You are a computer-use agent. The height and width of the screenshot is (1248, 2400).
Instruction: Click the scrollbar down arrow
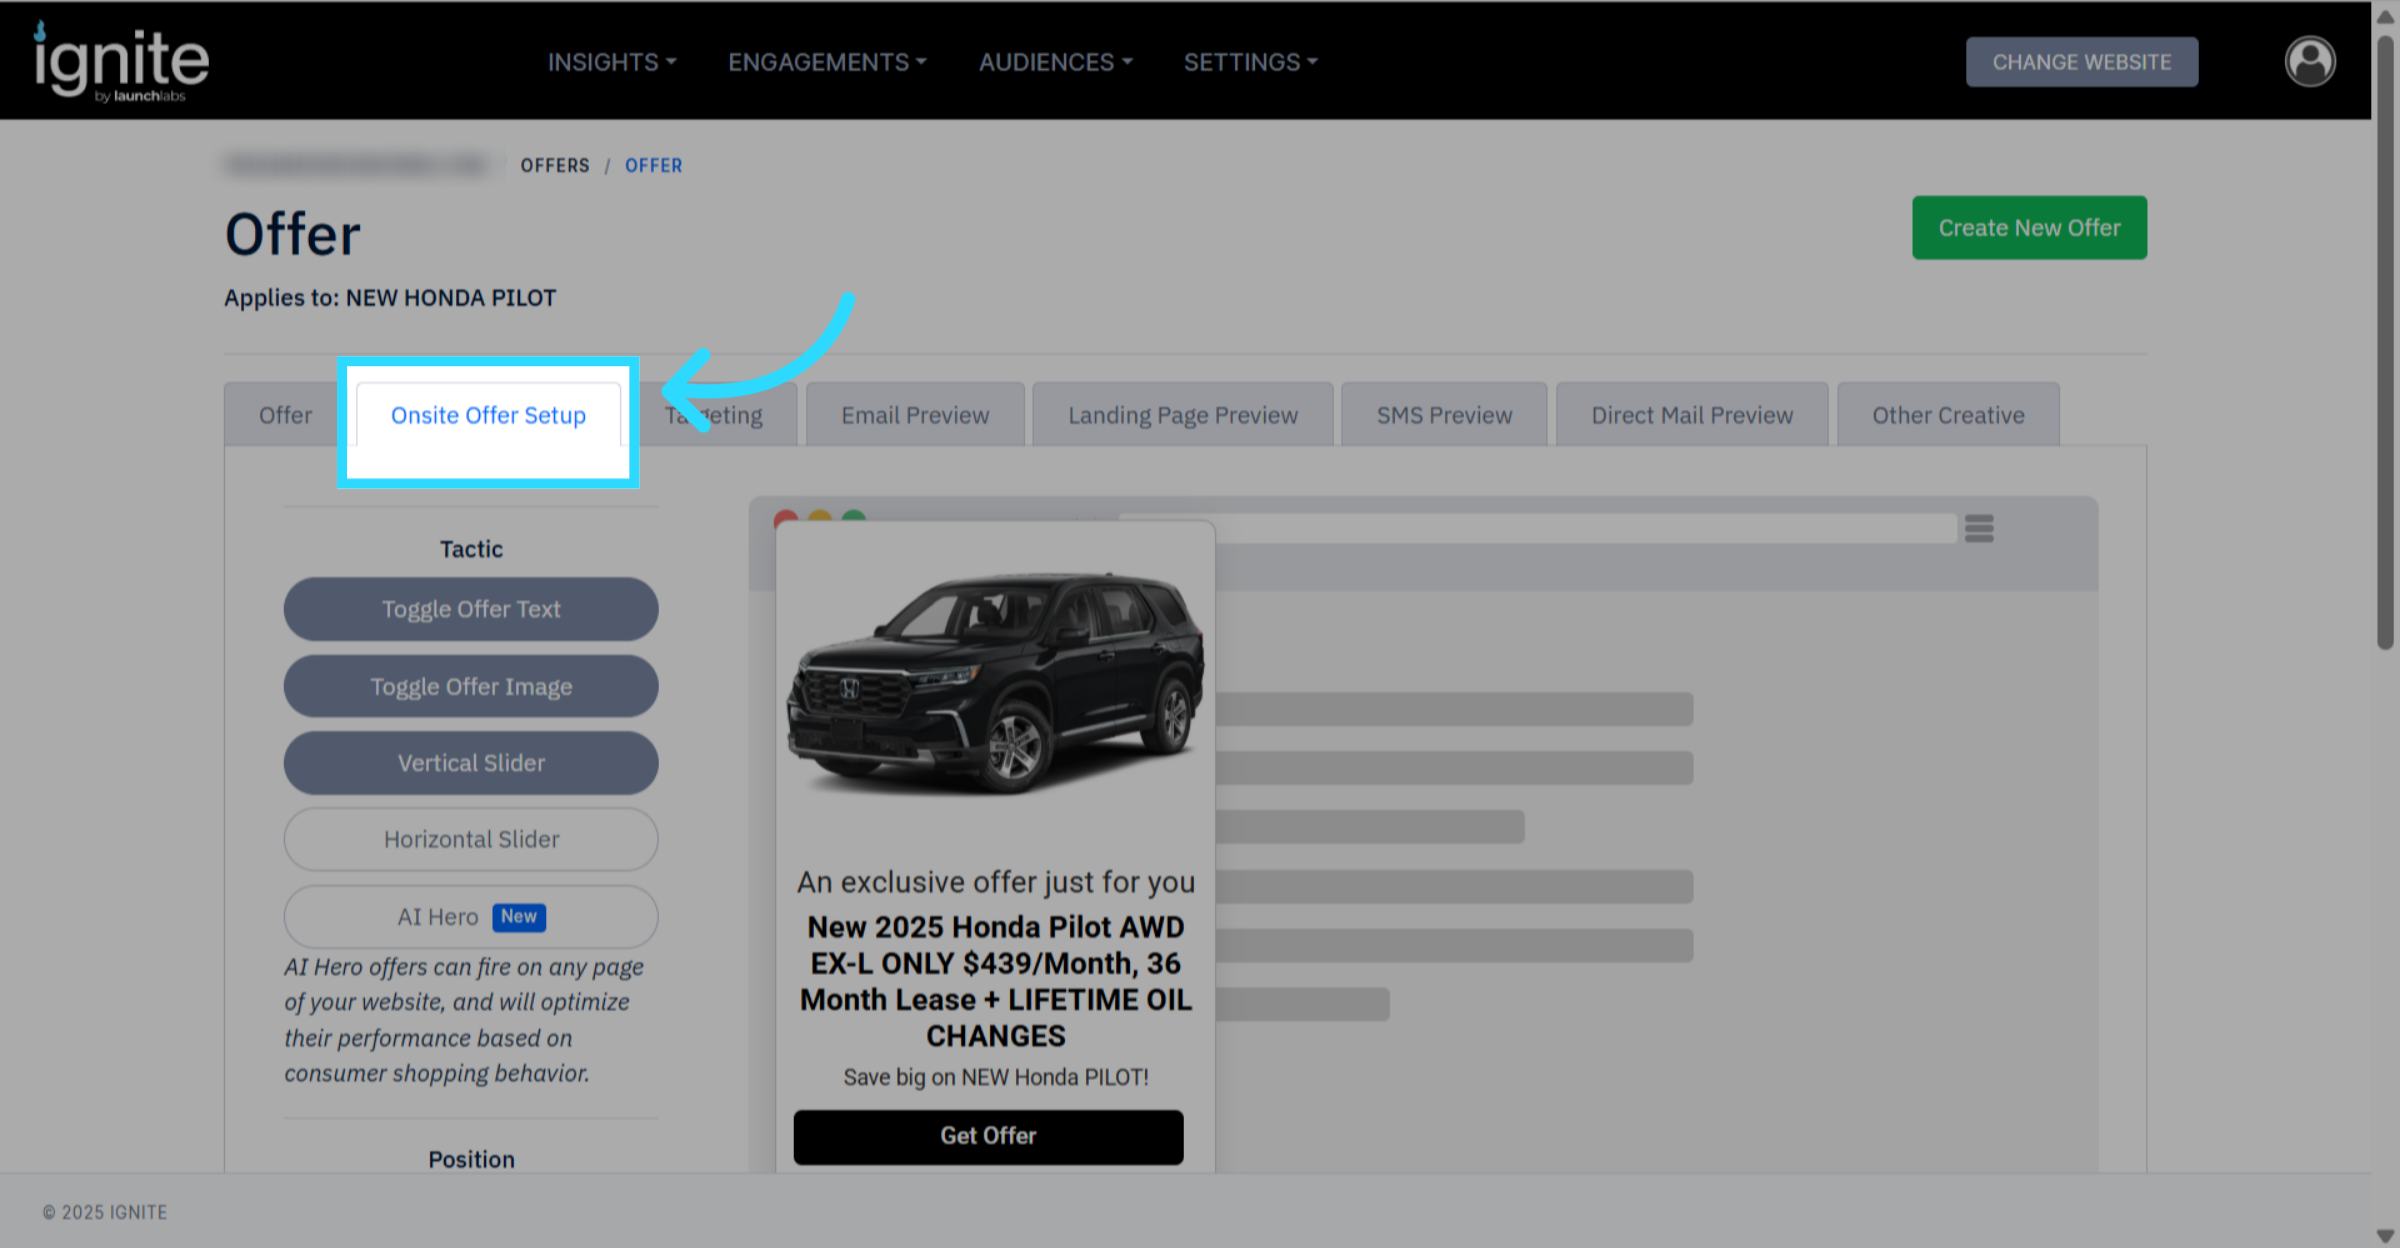point(2385,1236)
